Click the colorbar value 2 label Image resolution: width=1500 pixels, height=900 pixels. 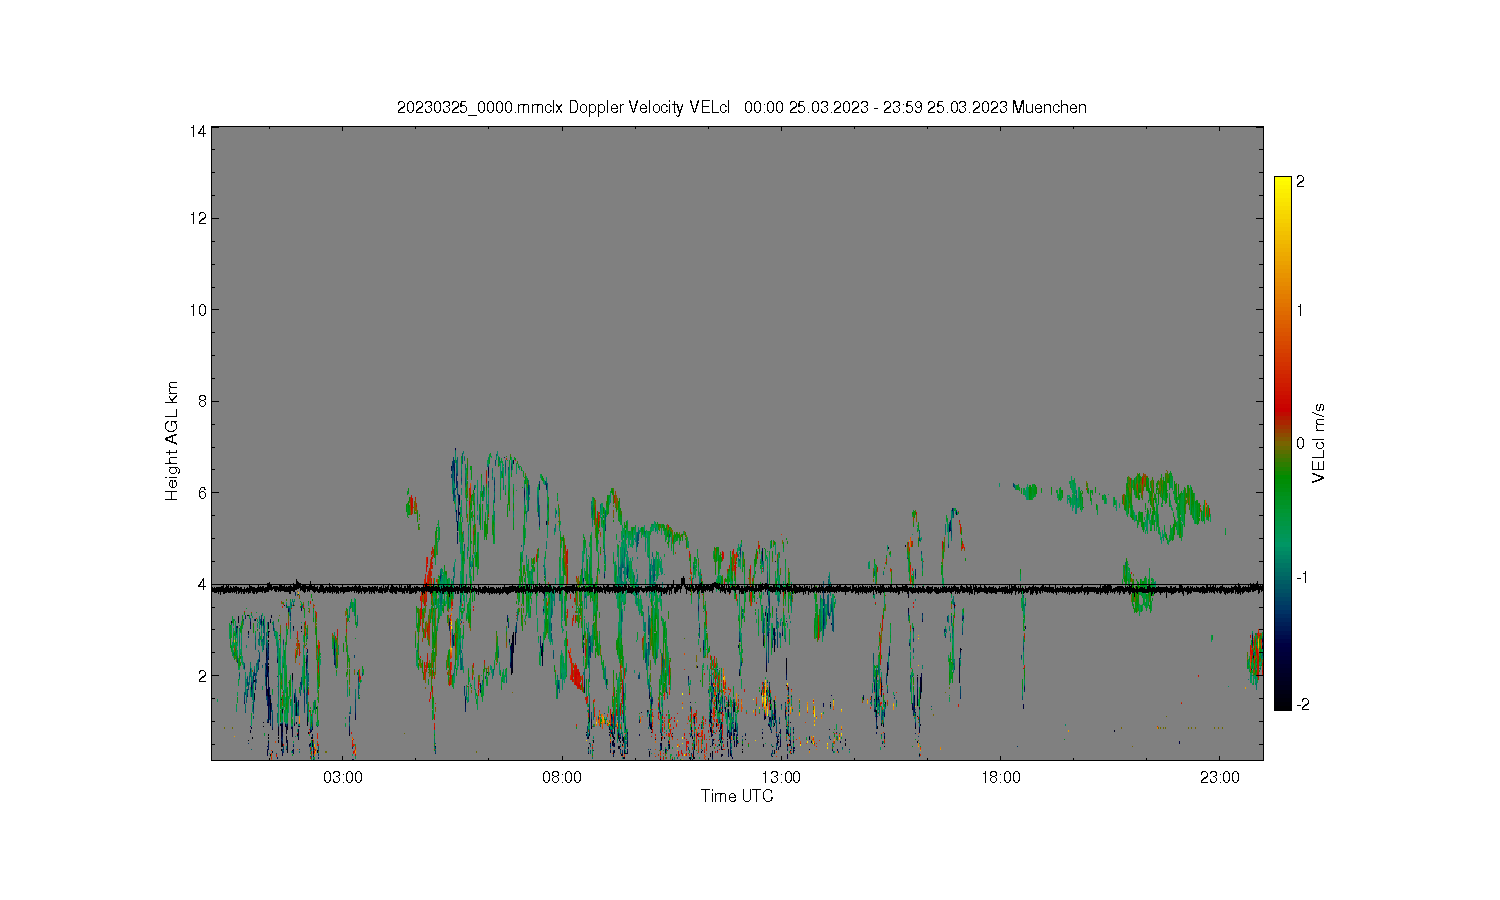(1300, 182)
